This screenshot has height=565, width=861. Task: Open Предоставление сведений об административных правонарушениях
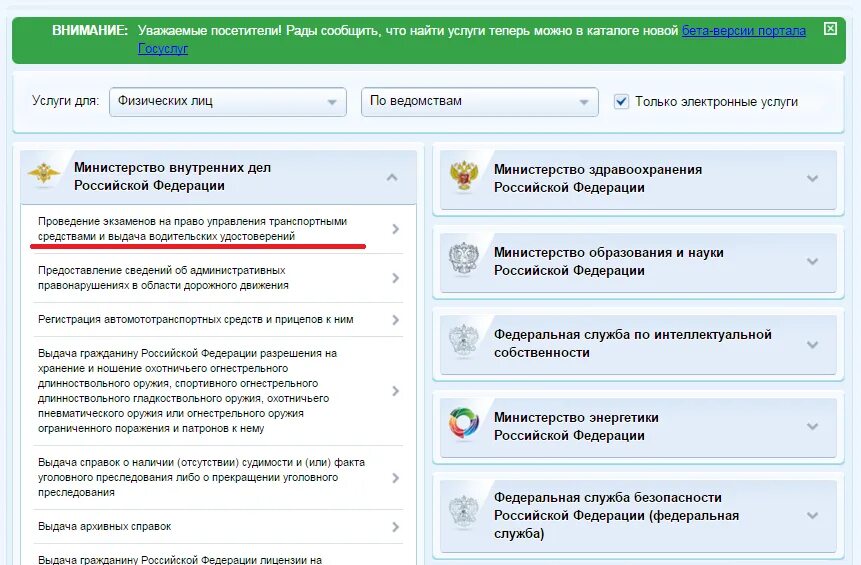point(163,278)
